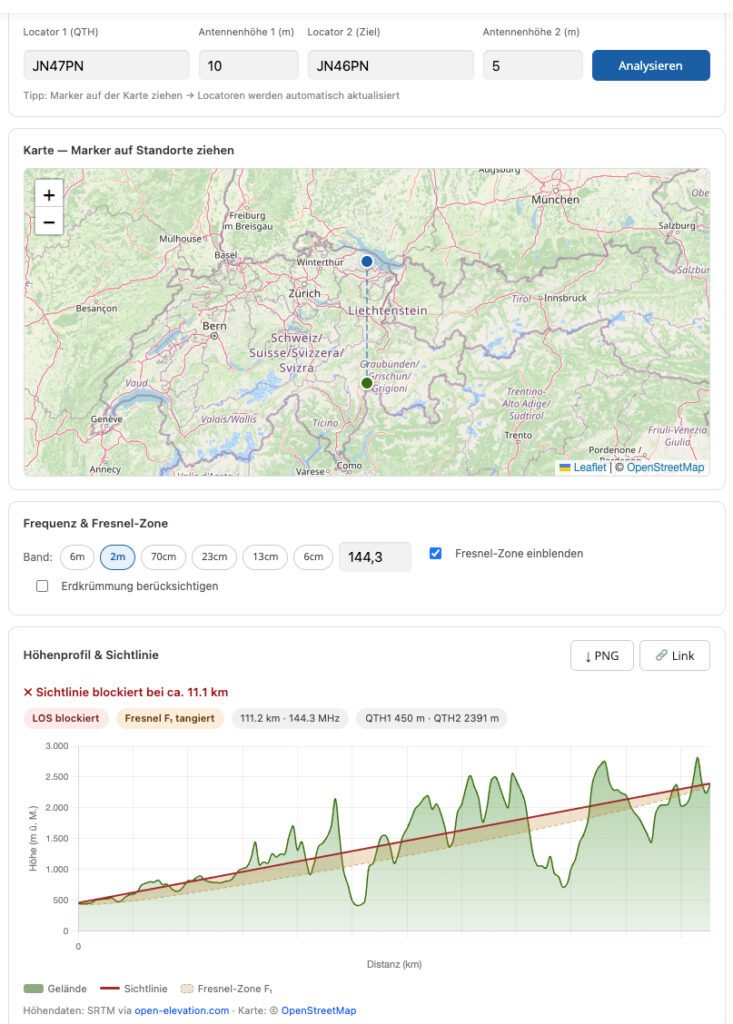This screenshot has width=733, height=1024.
Task: Click the green target map marker
Action: [x=367, y=383]
